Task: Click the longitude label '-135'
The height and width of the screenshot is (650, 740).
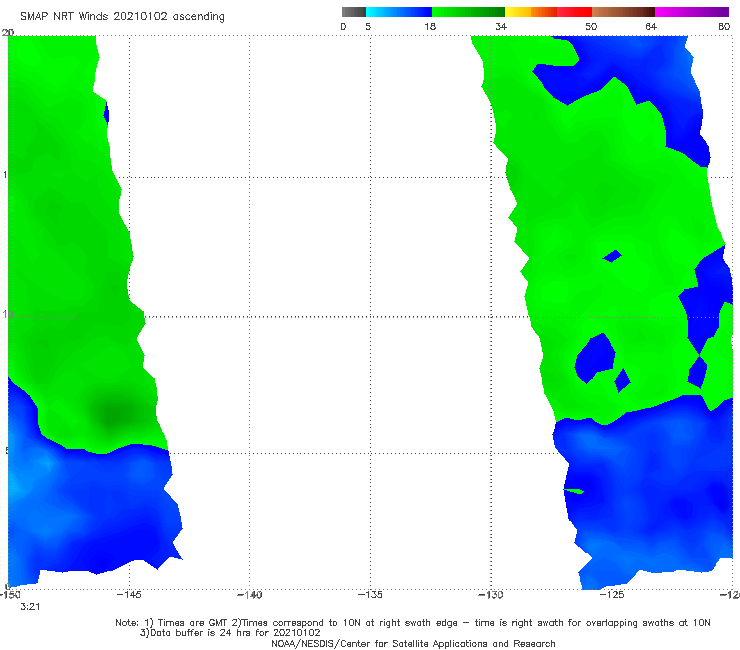Action: click(x=370, y=595)
